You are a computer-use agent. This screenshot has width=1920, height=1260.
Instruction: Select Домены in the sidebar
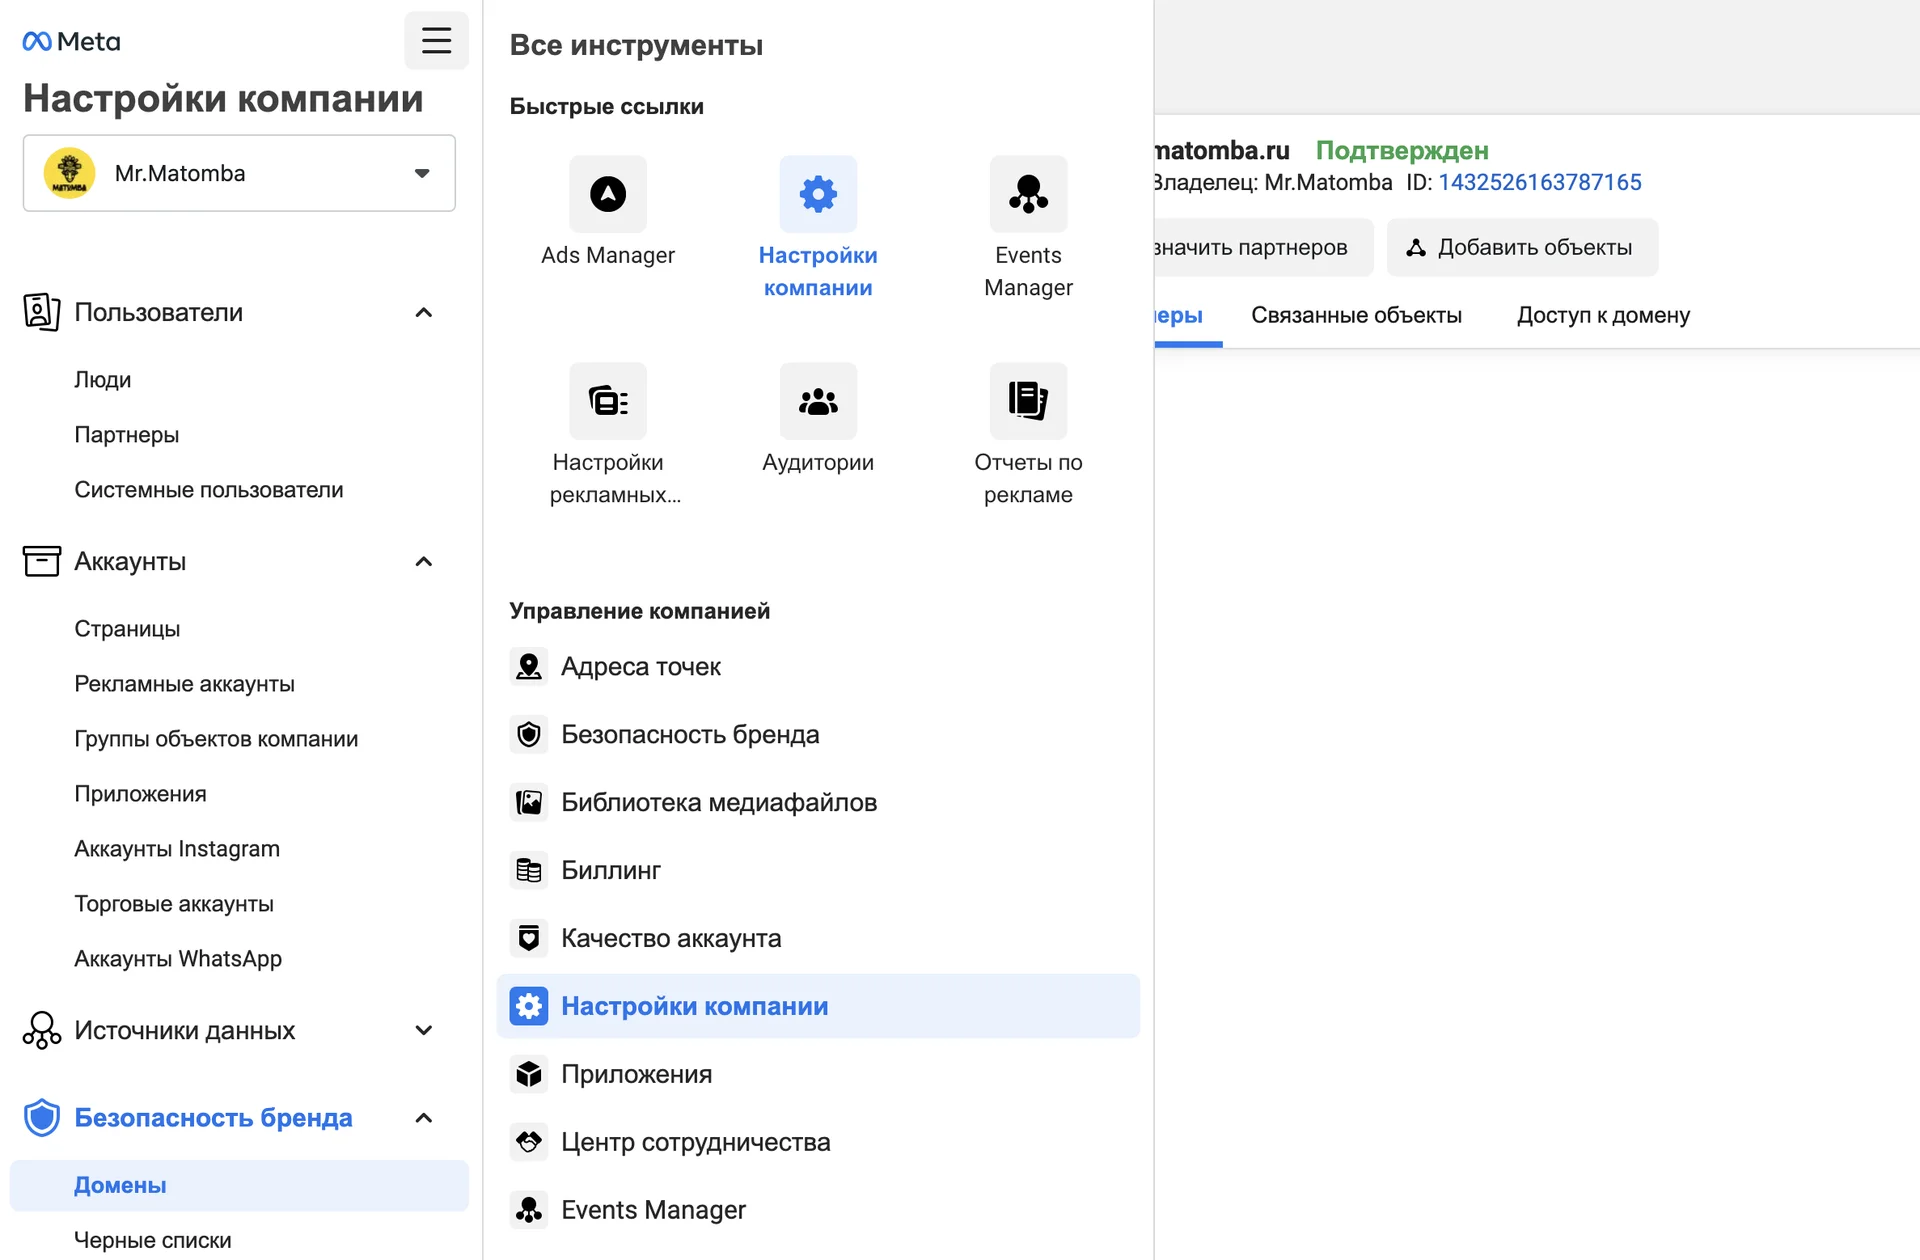click(x=239, y=1185)
